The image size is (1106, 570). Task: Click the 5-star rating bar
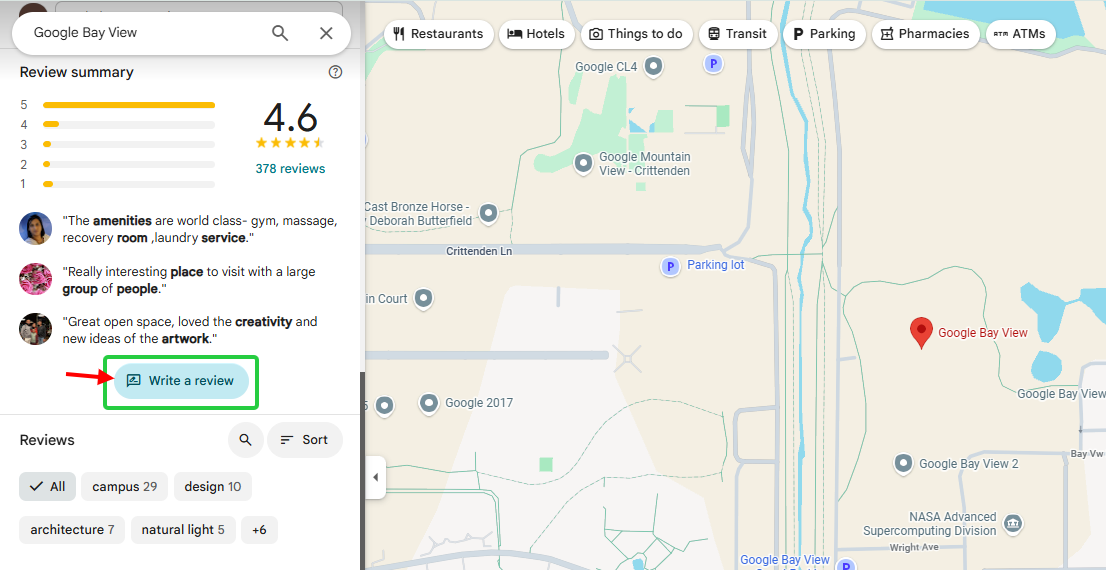click(x=129, y=105)
